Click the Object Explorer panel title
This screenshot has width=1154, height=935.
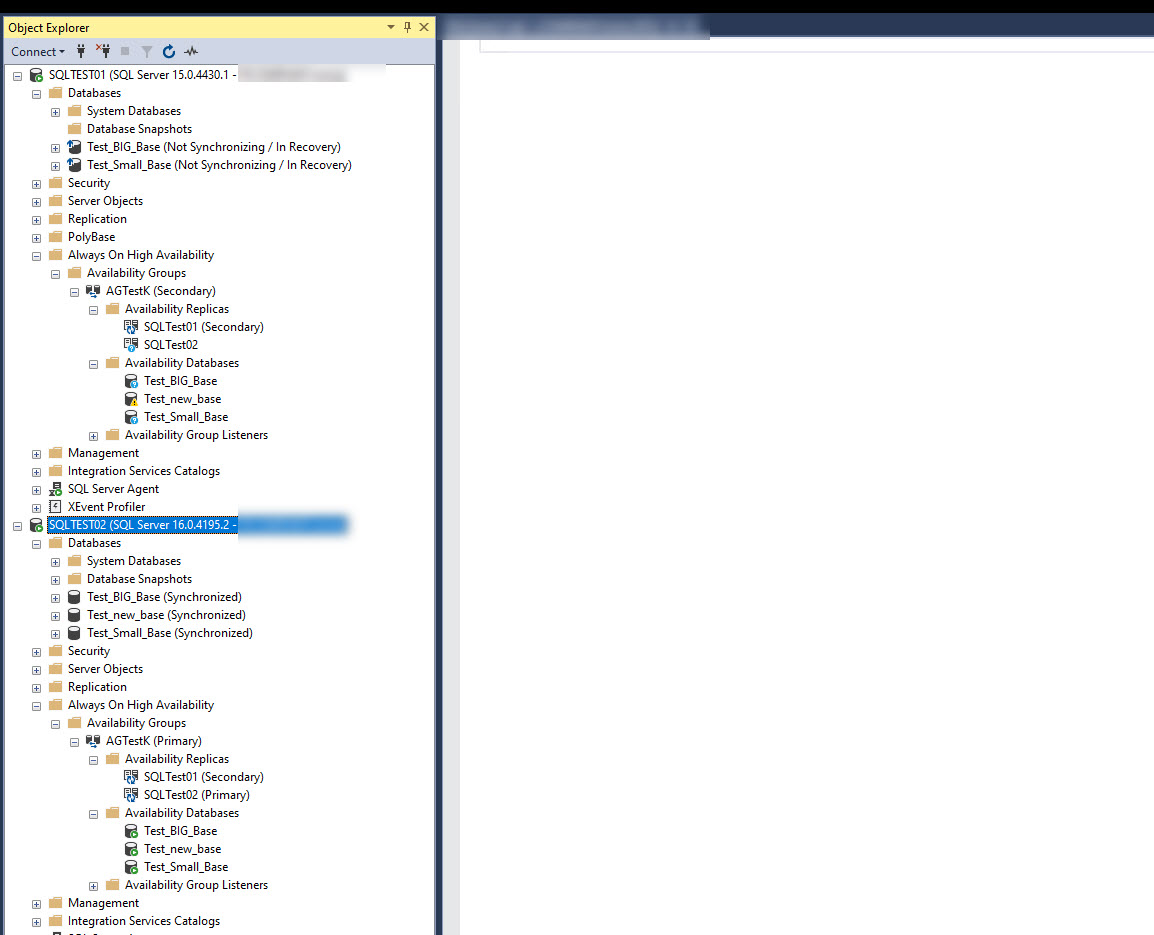[49, 27]
